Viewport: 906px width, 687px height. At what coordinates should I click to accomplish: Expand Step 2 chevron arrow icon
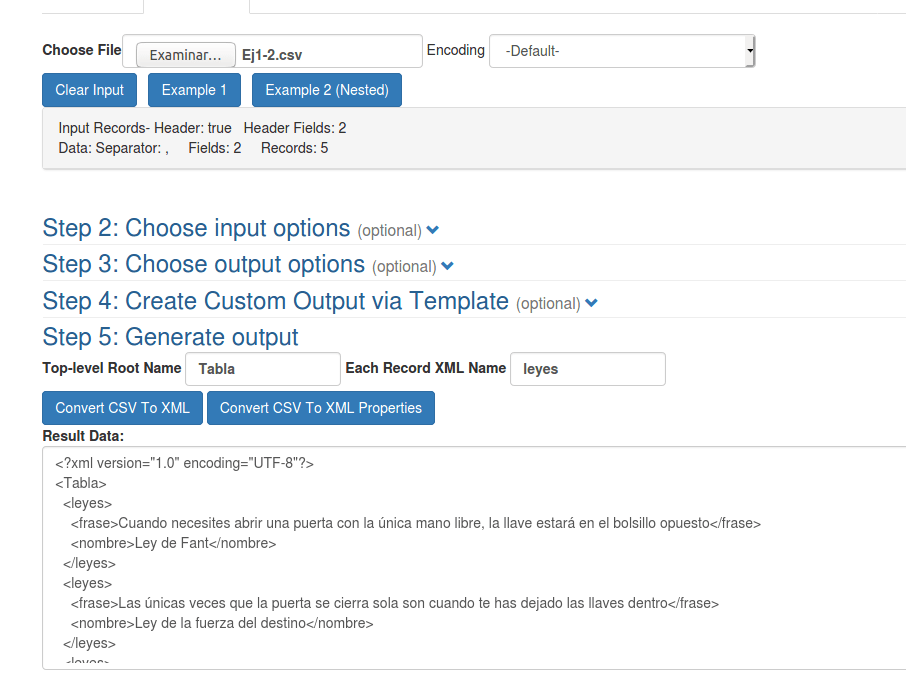(x=432, y=230)
